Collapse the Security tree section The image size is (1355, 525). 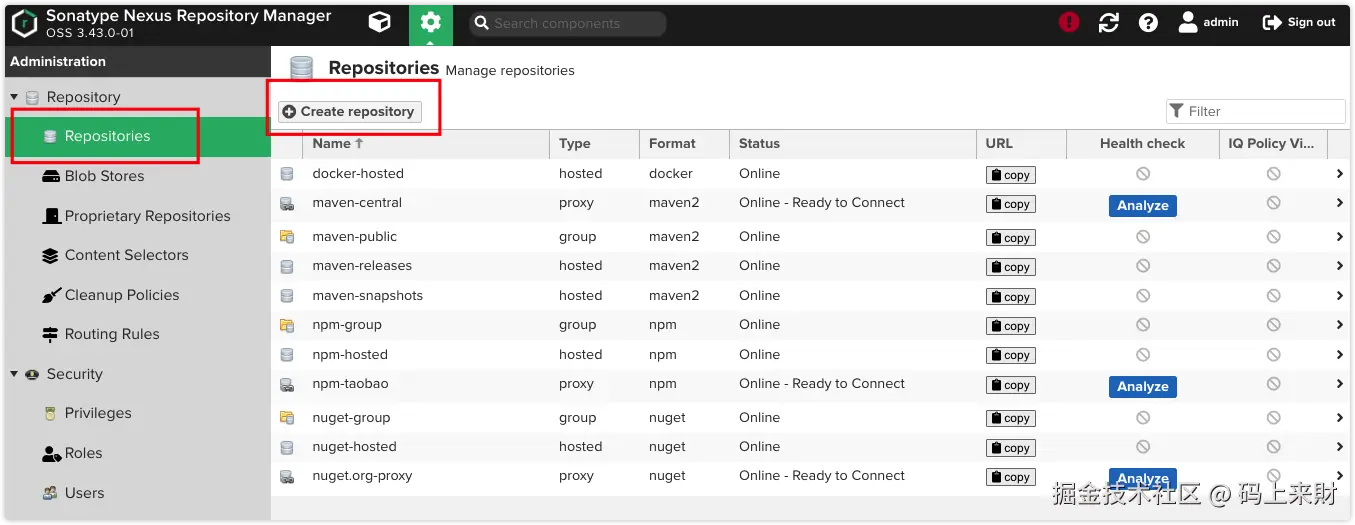tap(14, 374)
